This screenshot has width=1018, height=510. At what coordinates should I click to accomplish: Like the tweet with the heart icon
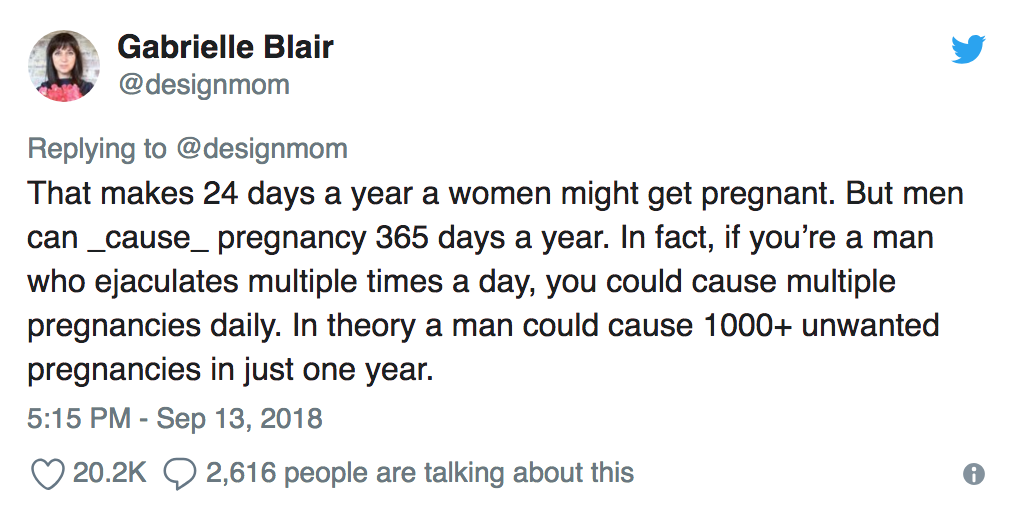click(48, 474)
